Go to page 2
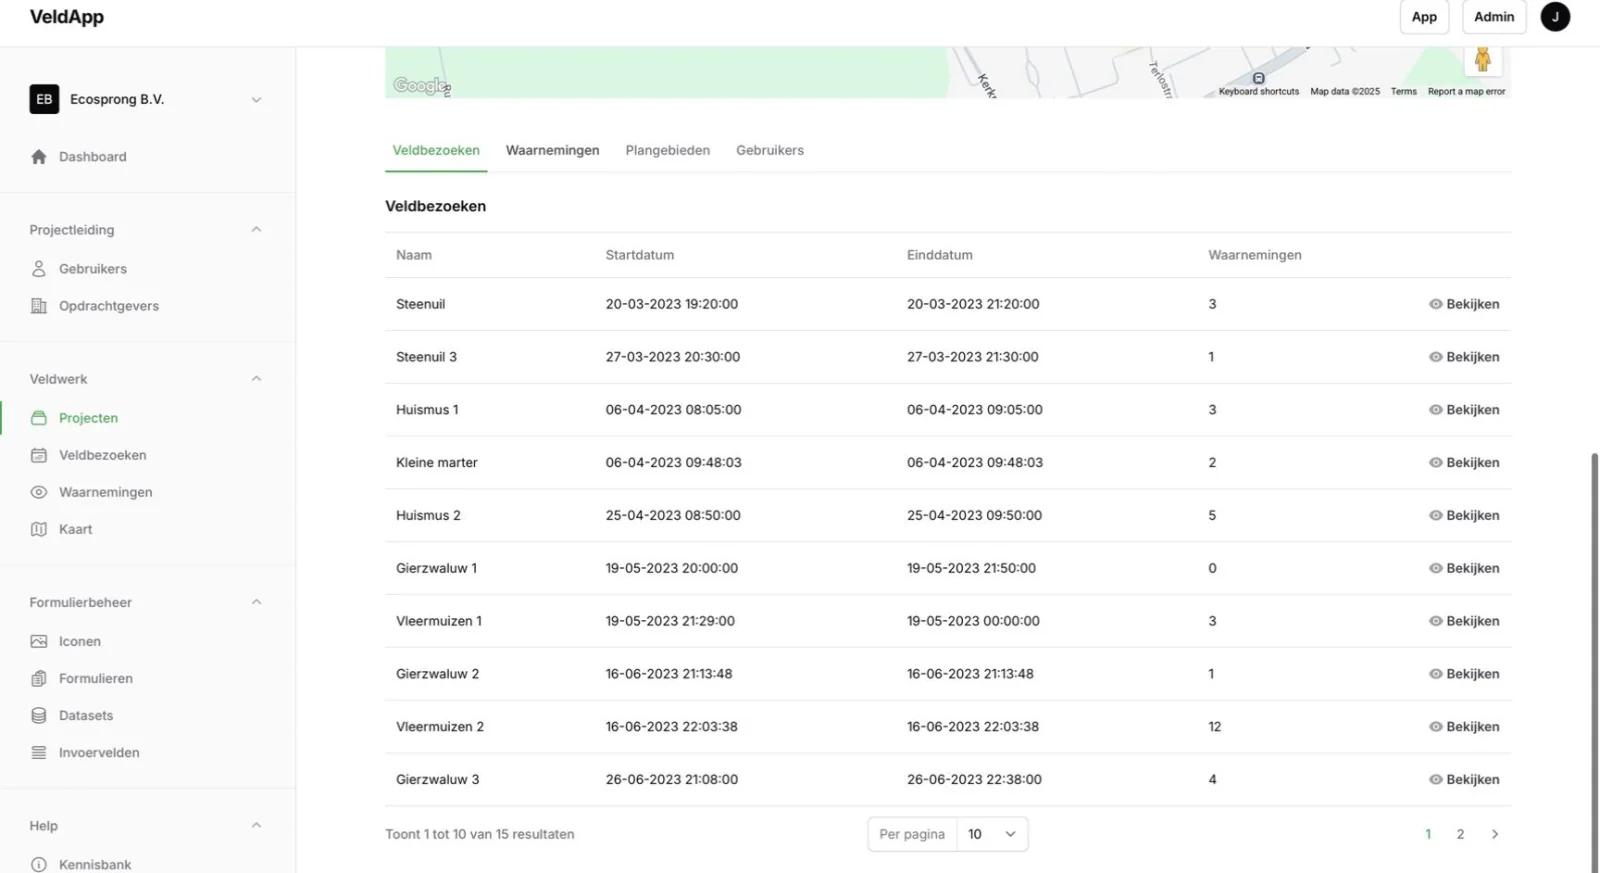Image resolution: width=1600 pixels, height=873 pixels. pos(1460,834)
